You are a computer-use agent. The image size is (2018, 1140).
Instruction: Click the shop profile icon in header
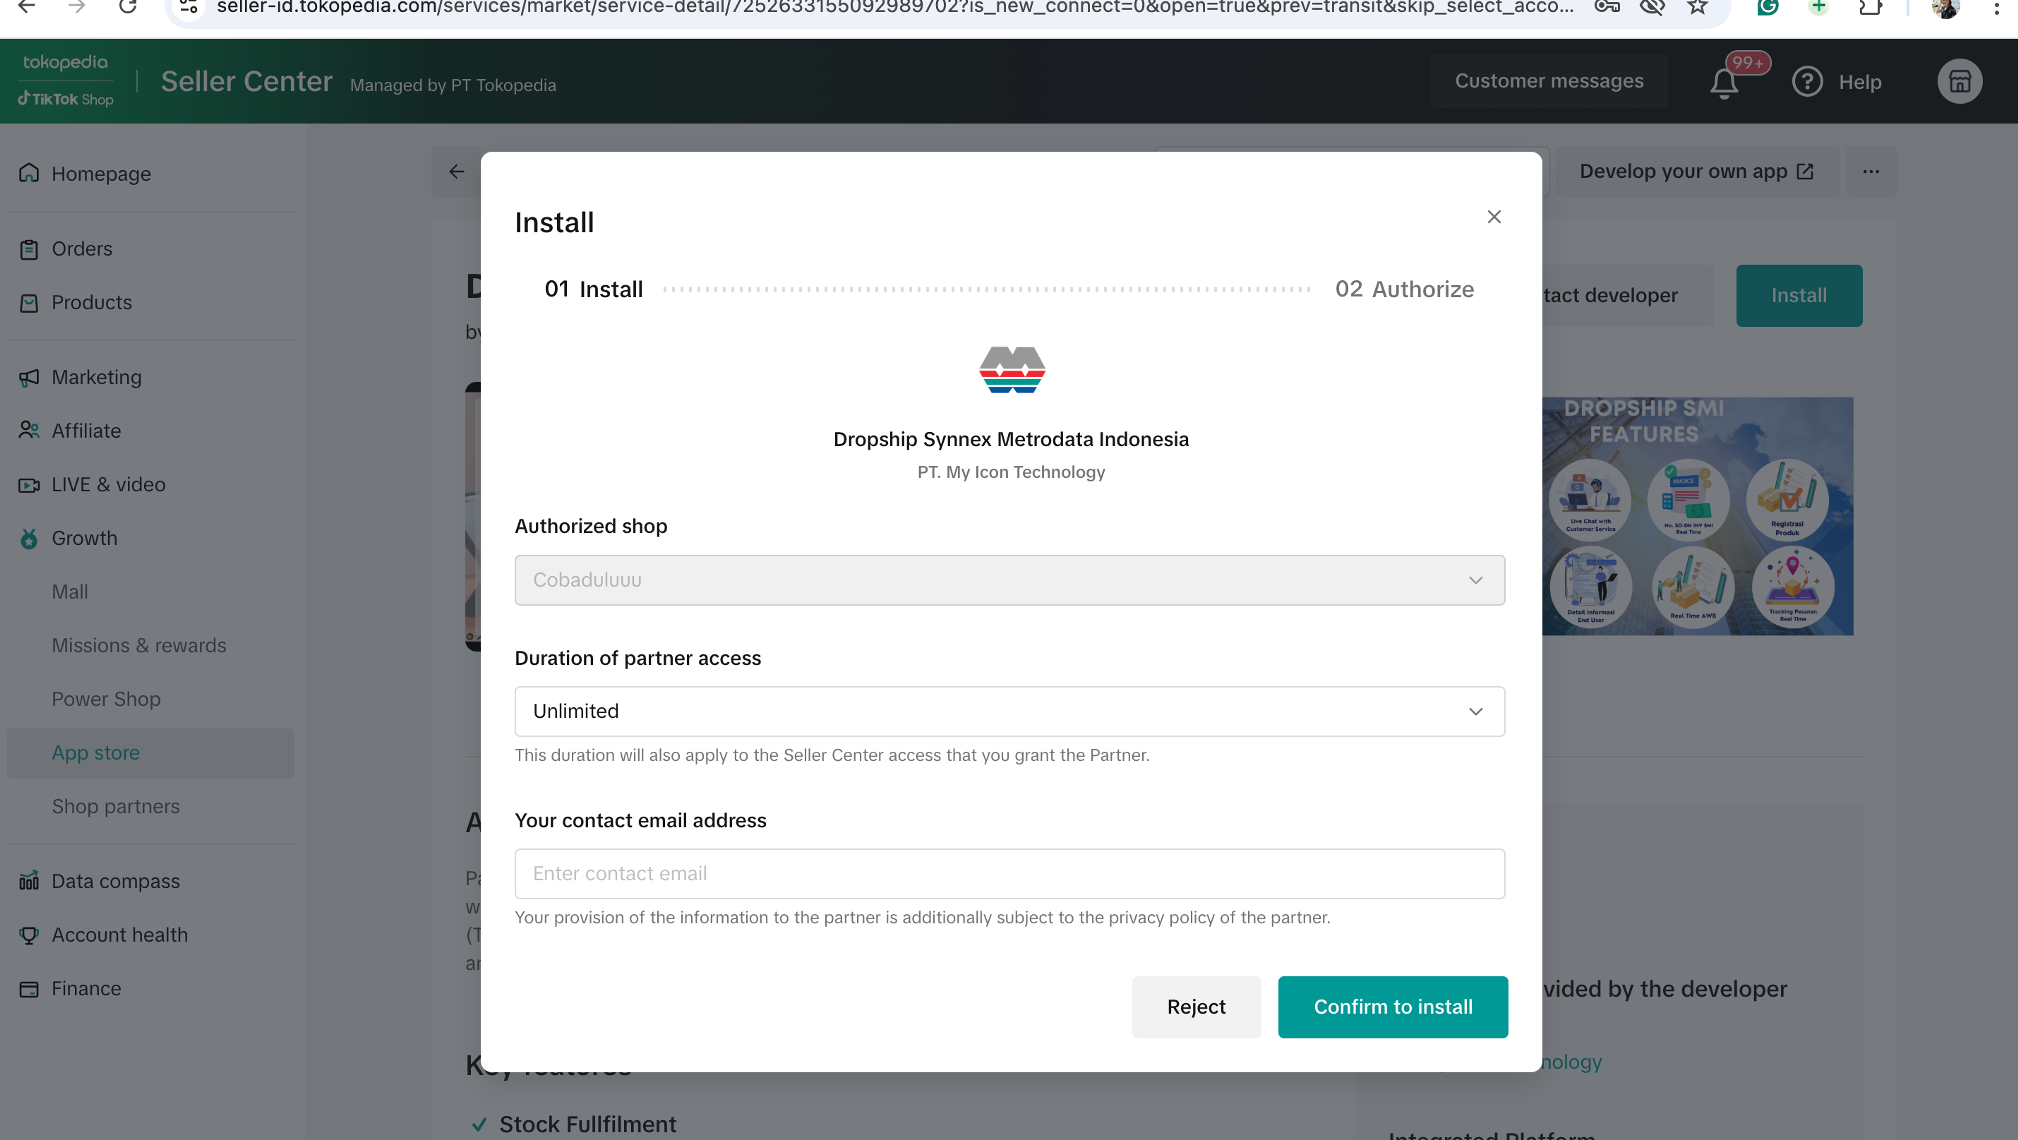coord(1959,82)
